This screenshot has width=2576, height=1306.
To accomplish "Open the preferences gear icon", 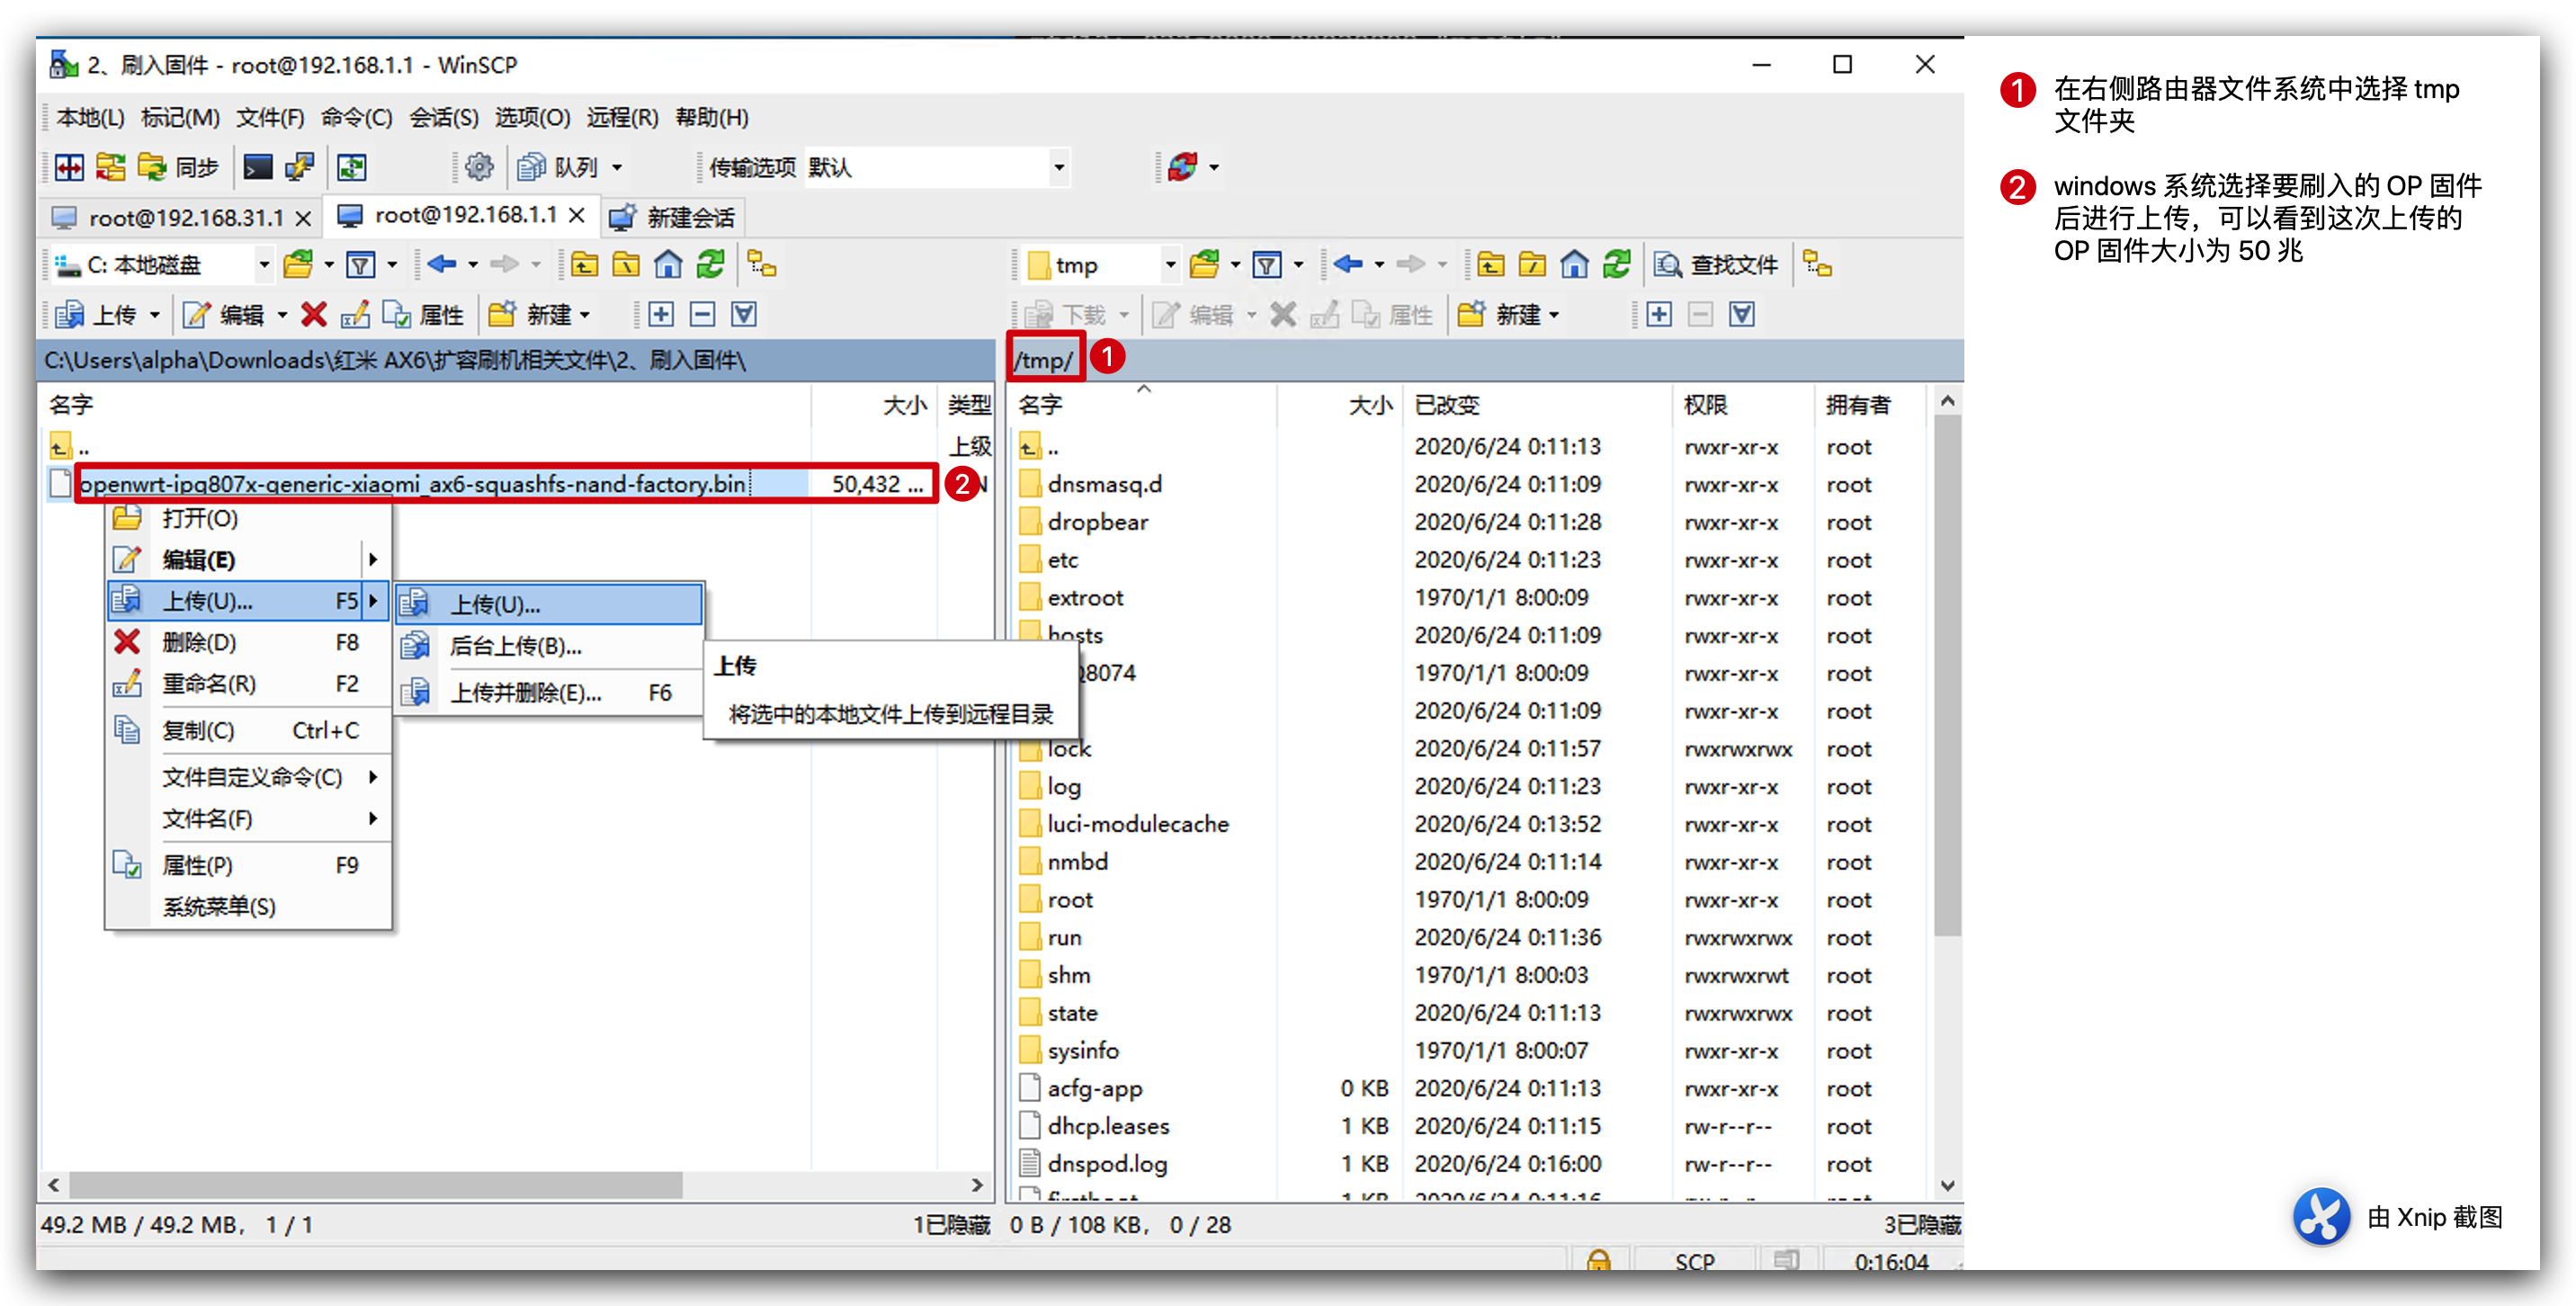I will pyautogui.click(x=479, y=167).
